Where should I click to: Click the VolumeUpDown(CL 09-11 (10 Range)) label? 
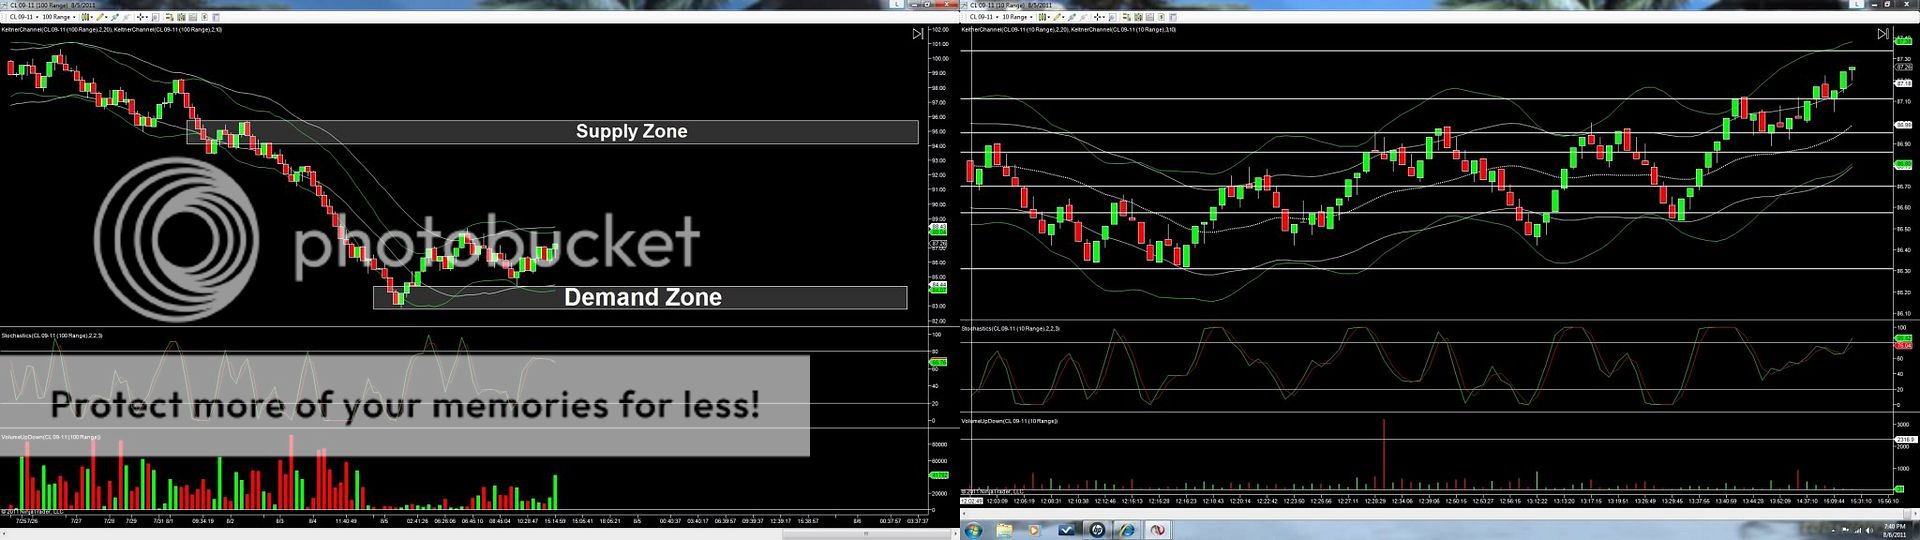[x=1009, y=421]
